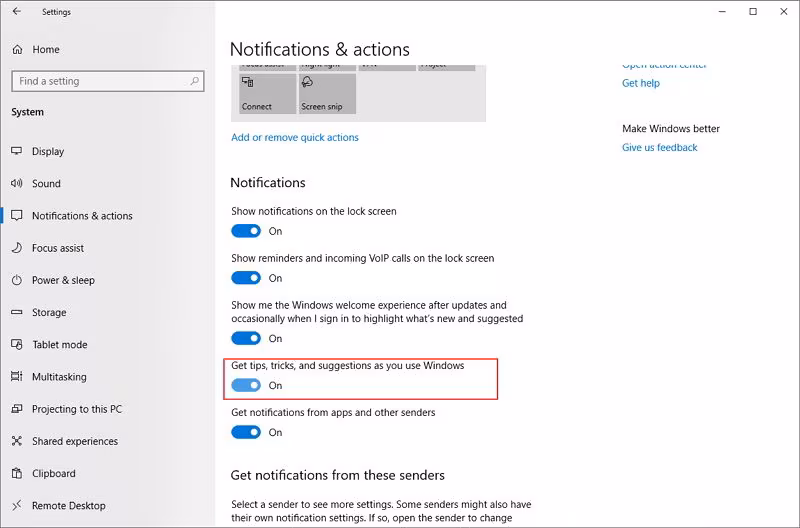Toggle notifications from apps and other senders
The width and height of the screenshot is (800, 528).
246,432
